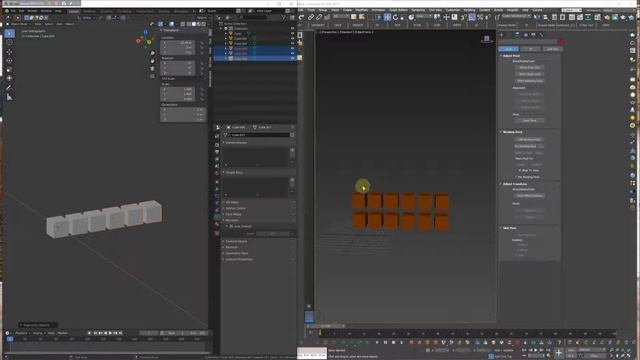Click the Affect Pivot Only button
Viewport: 640px width, 360px height.
point(529,67)
